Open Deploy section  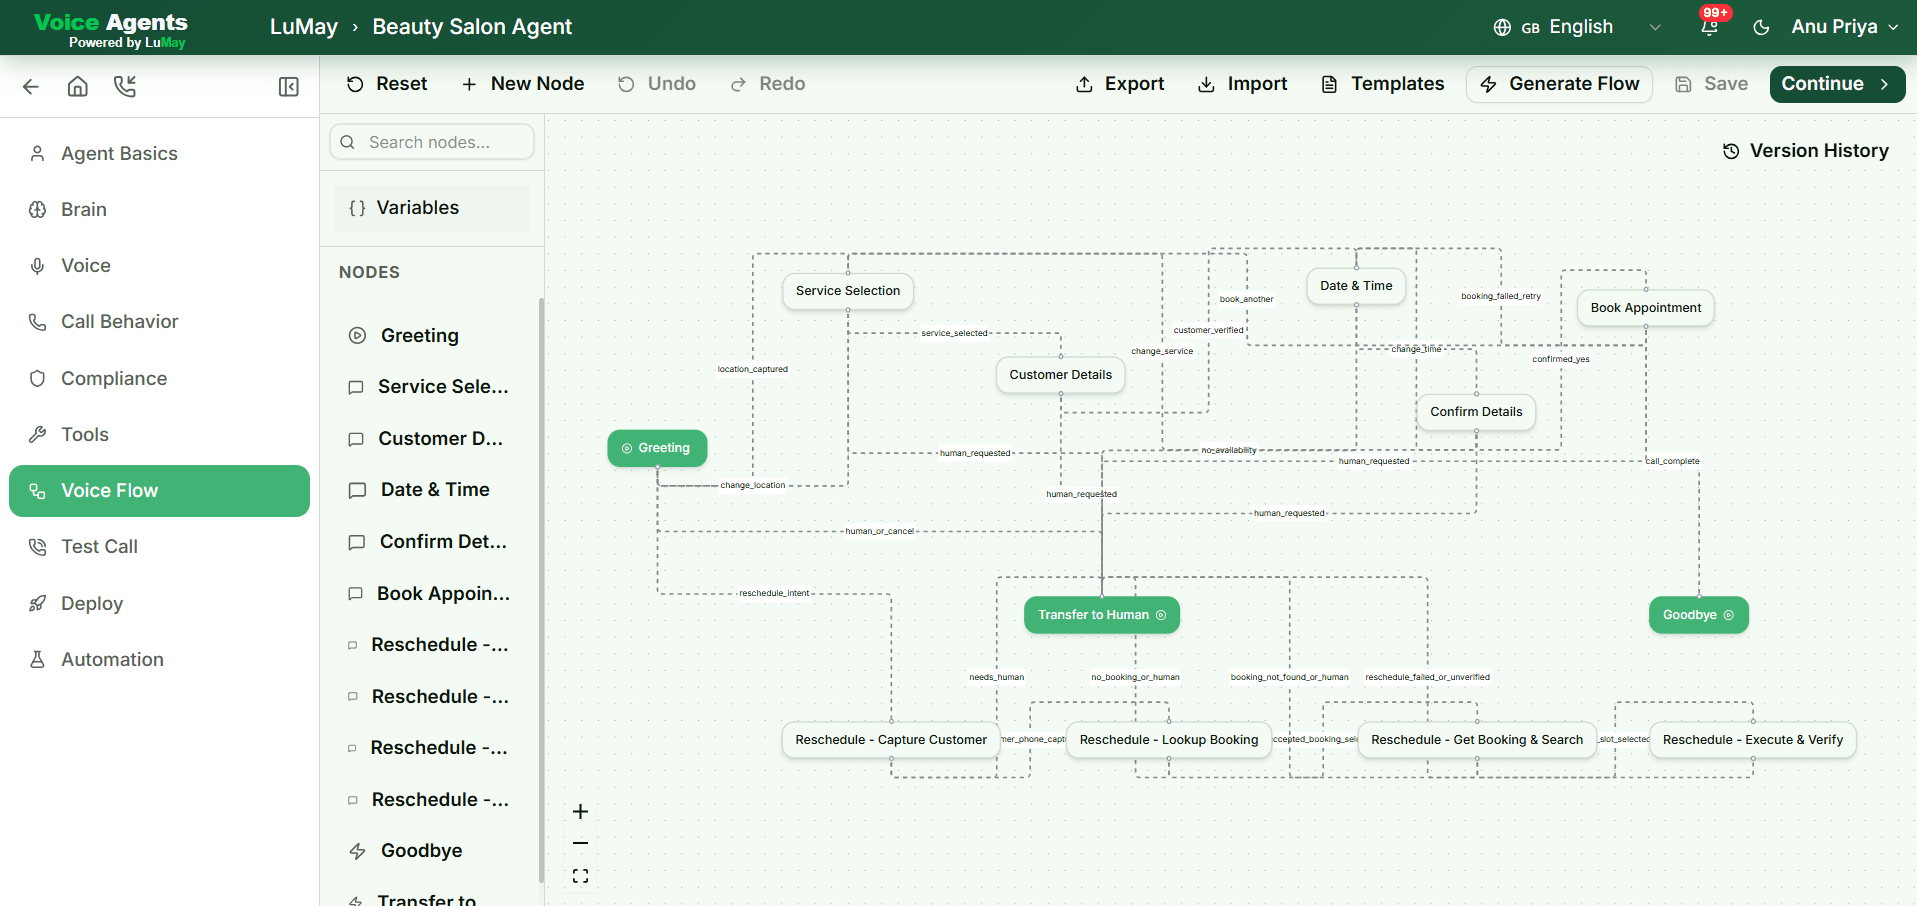tap(160, 603)
